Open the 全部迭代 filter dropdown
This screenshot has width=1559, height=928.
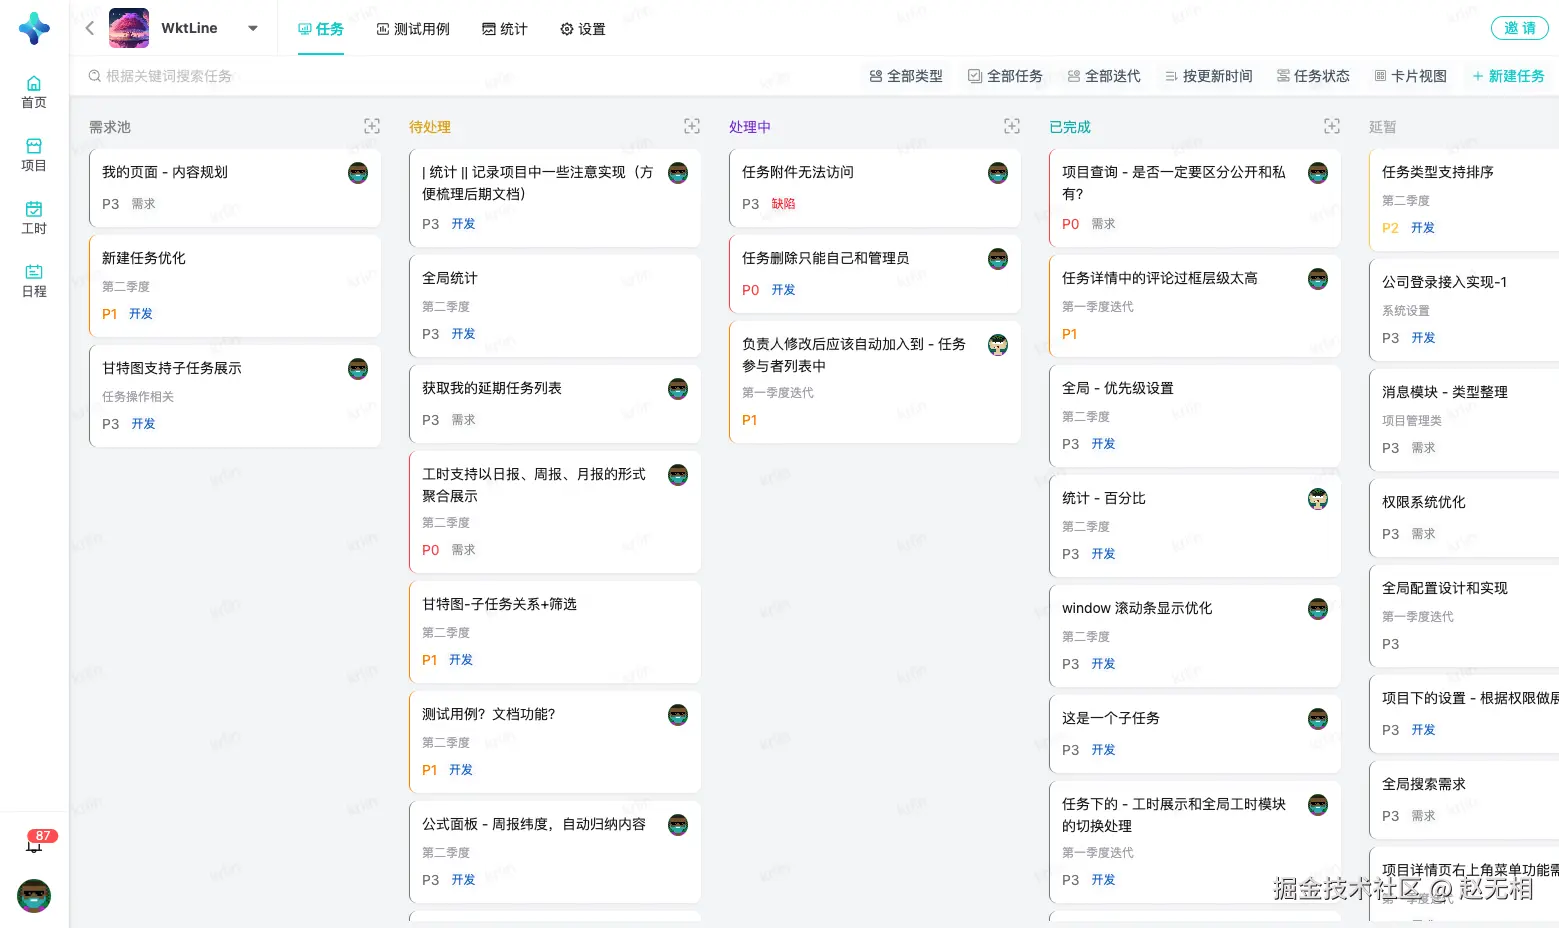pos(1104,76)
